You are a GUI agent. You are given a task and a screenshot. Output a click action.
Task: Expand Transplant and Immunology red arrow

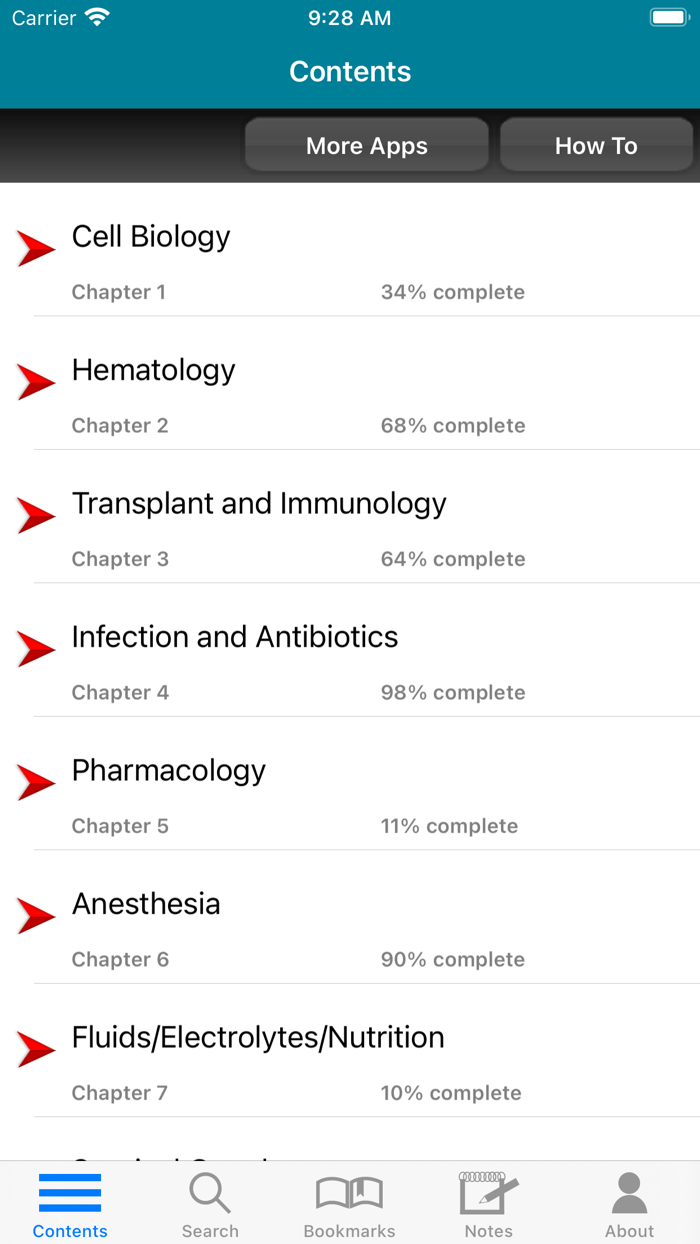pos(36,515)
